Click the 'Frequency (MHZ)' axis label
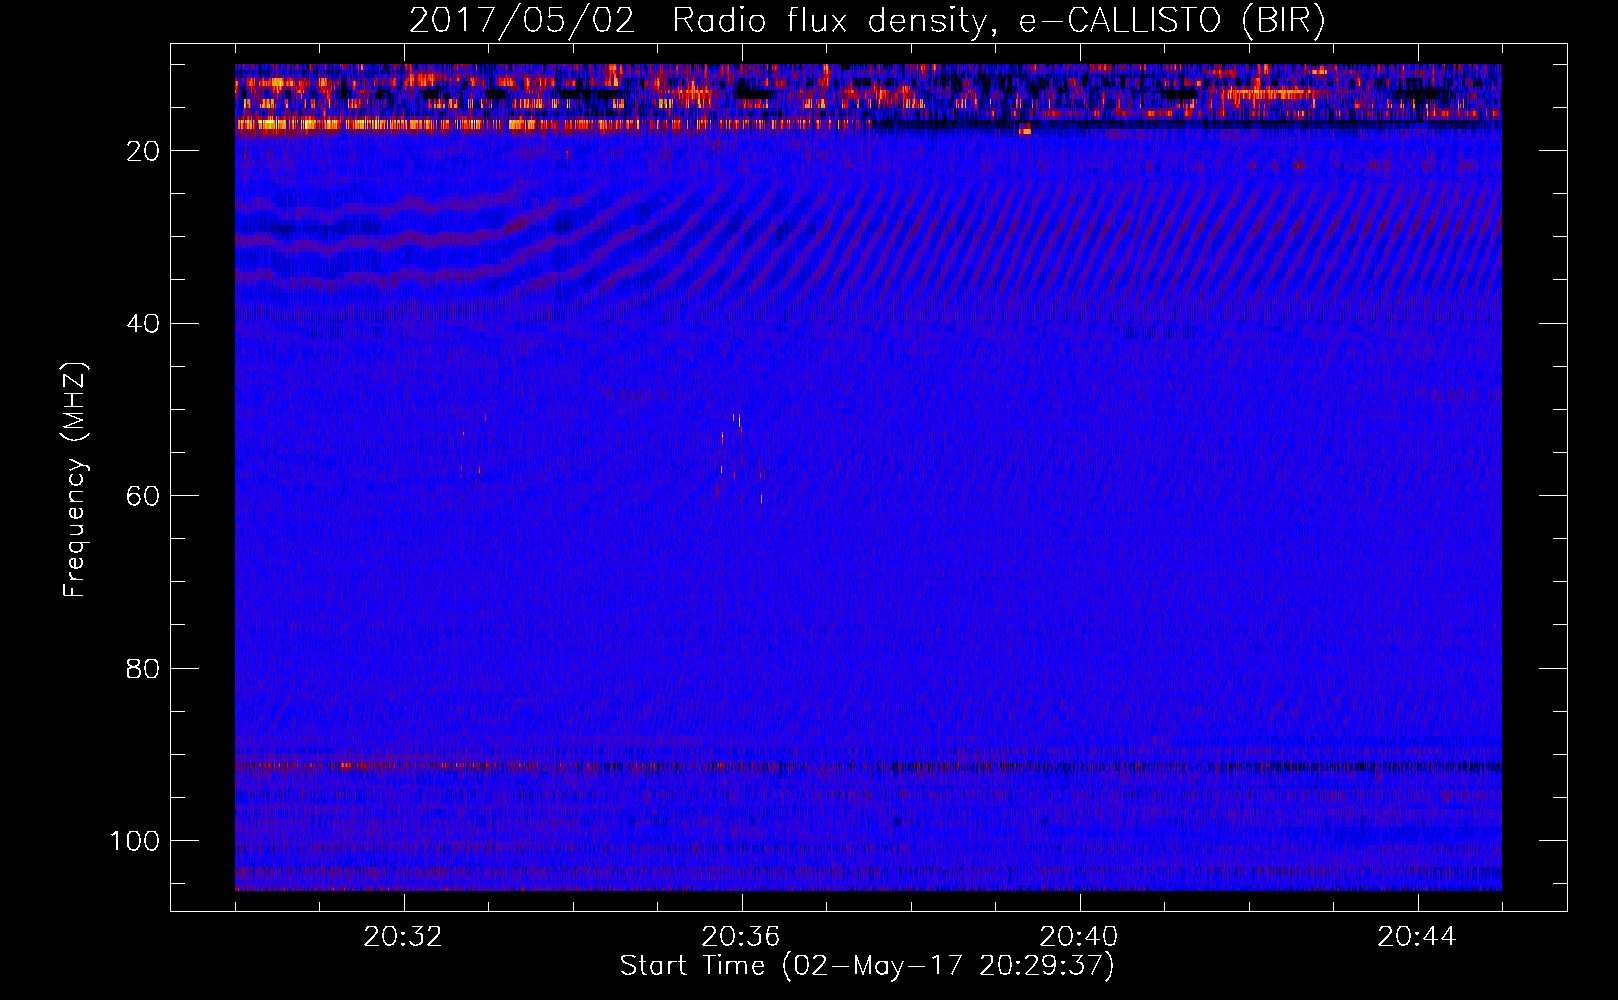 click(x=75, y=479)
